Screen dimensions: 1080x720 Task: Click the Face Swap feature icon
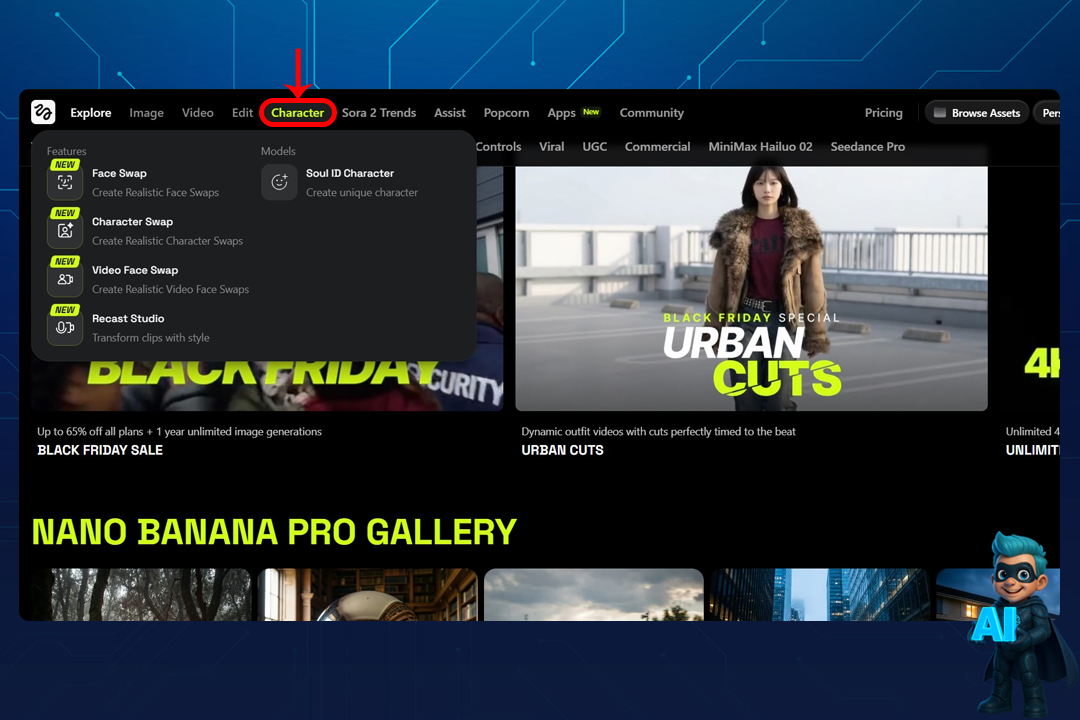click(65, 182)
